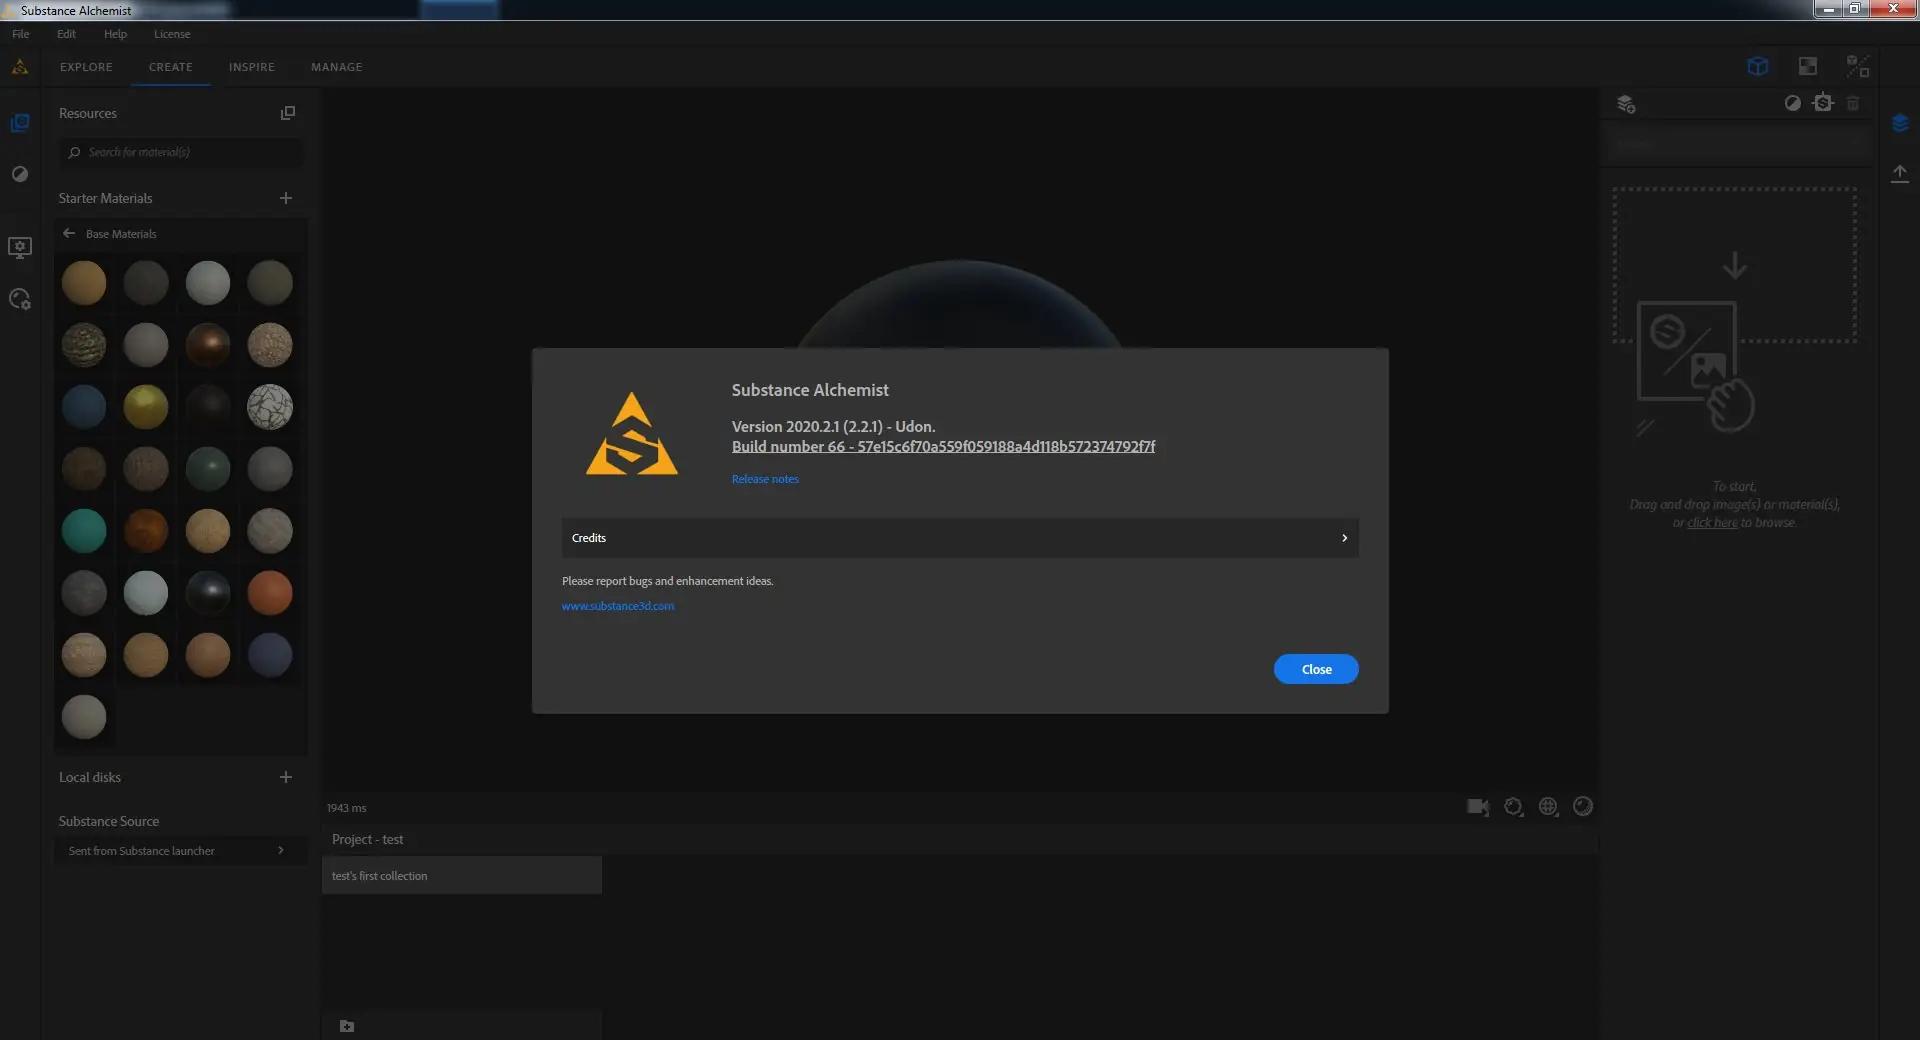Open the export upload icon on the right edge
This screenshot has width=1920, height=1040.
tap(1901, 174)
